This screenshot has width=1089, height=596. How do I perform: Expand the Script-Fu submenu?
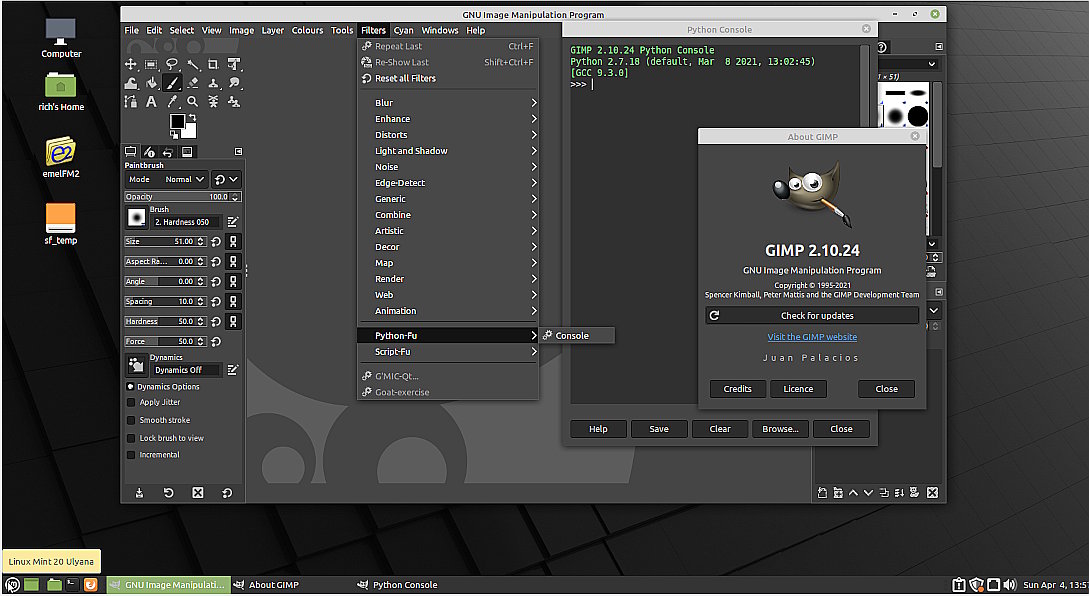tap(449, 351)
